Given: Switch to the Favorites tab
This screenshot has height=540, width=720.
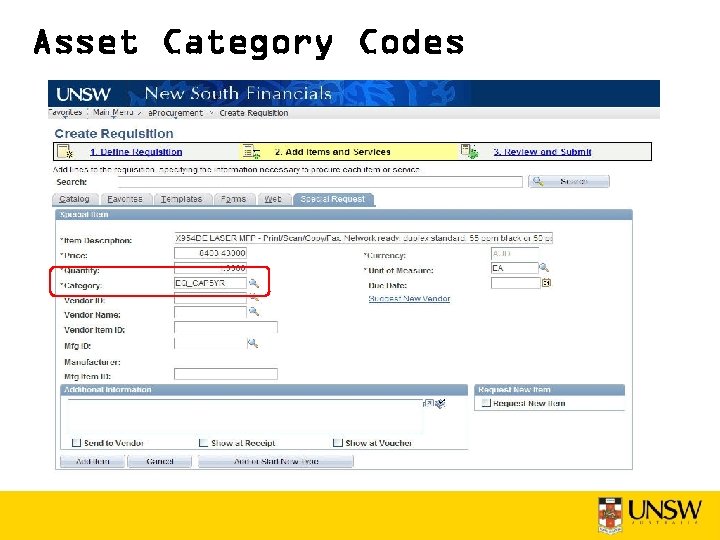Looking at the screenshot, I should tap(125, 199).
